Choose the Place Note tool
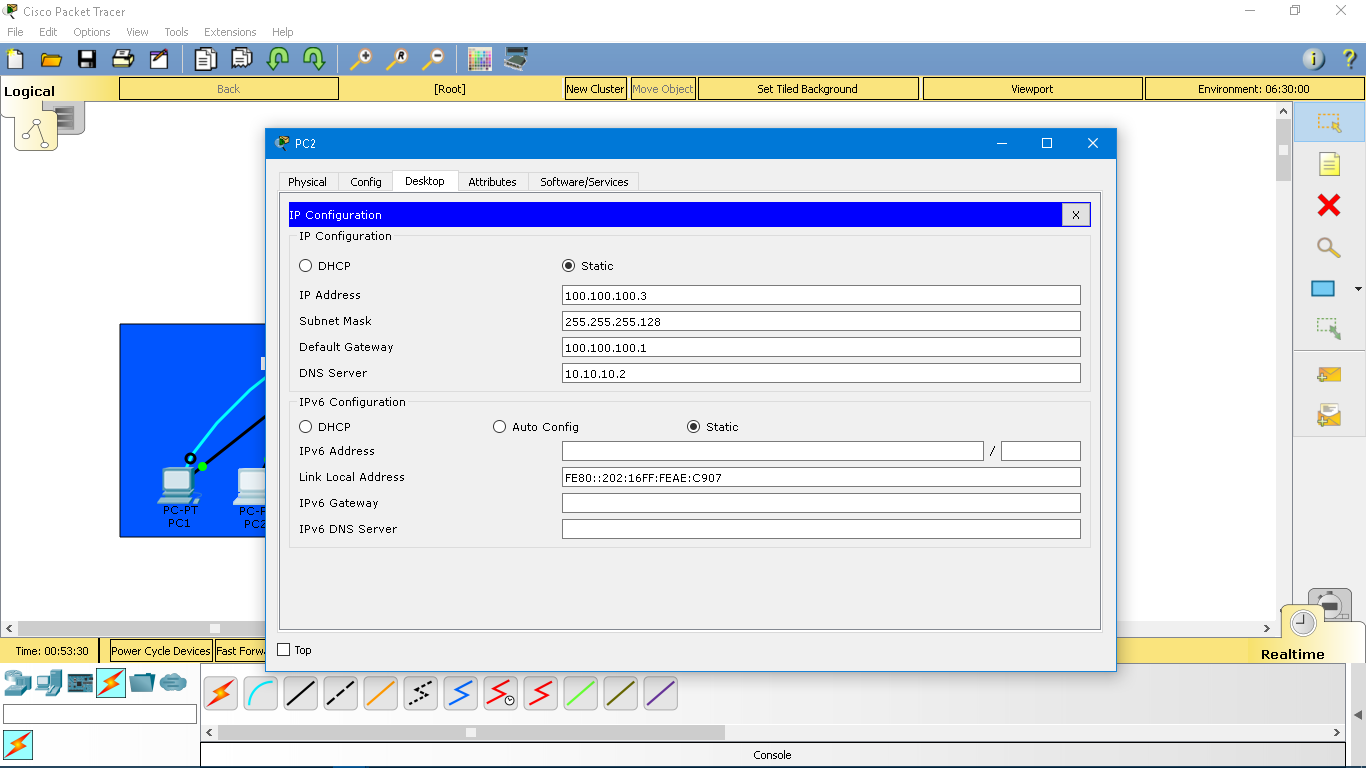The width and height of the screenshot is (1366, 768). [x=1329, y=164]
